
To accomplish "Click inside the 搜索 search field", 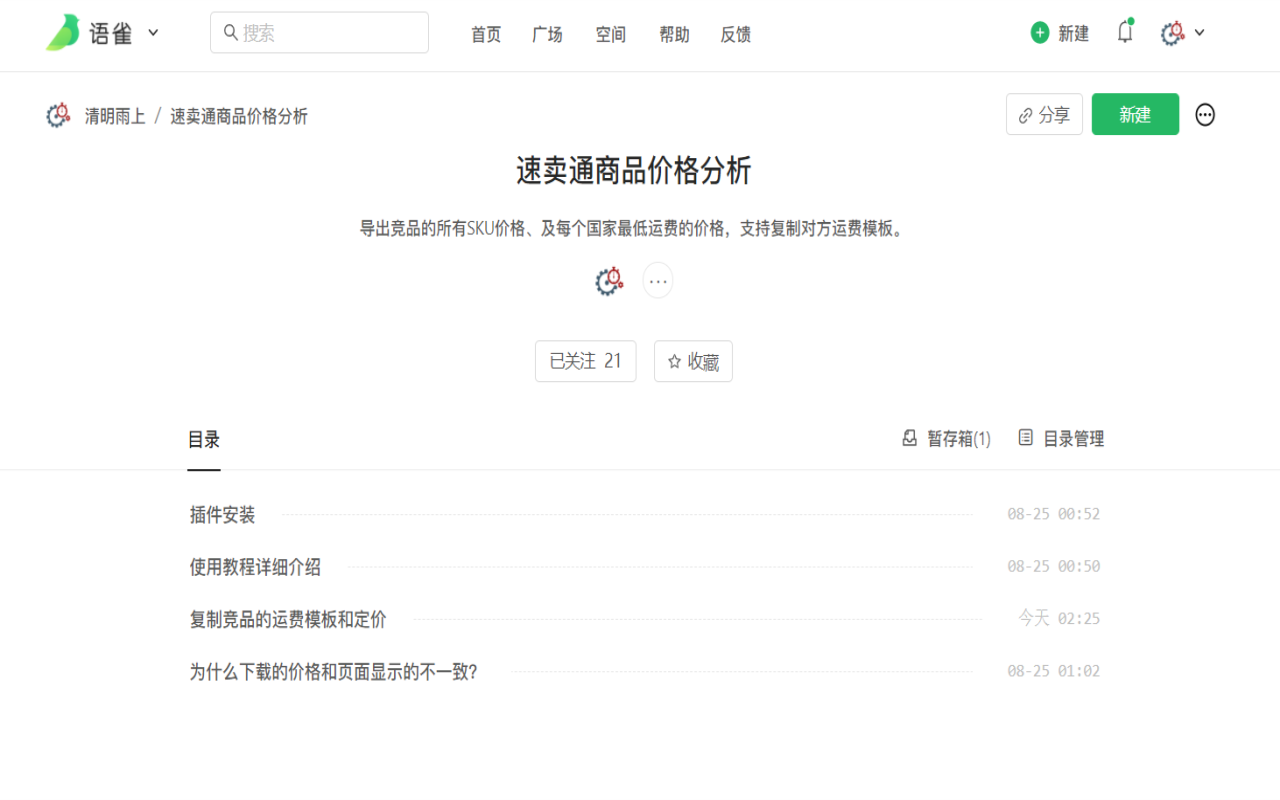I will pos(319,31).
